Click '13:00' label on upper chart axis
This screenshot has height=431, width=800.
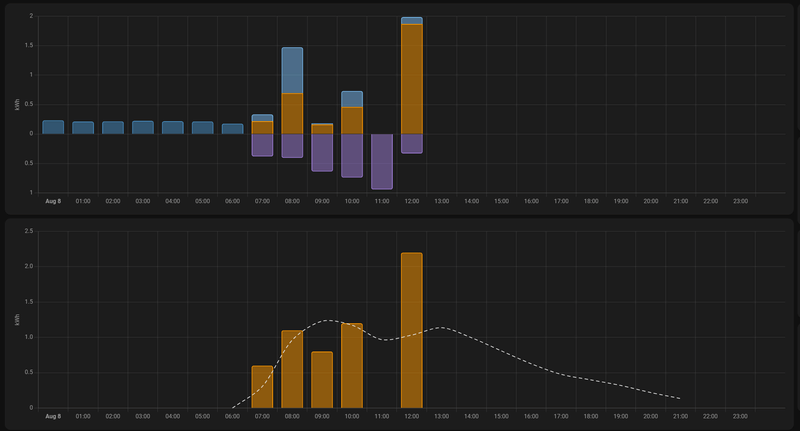[x=442, y=201]
